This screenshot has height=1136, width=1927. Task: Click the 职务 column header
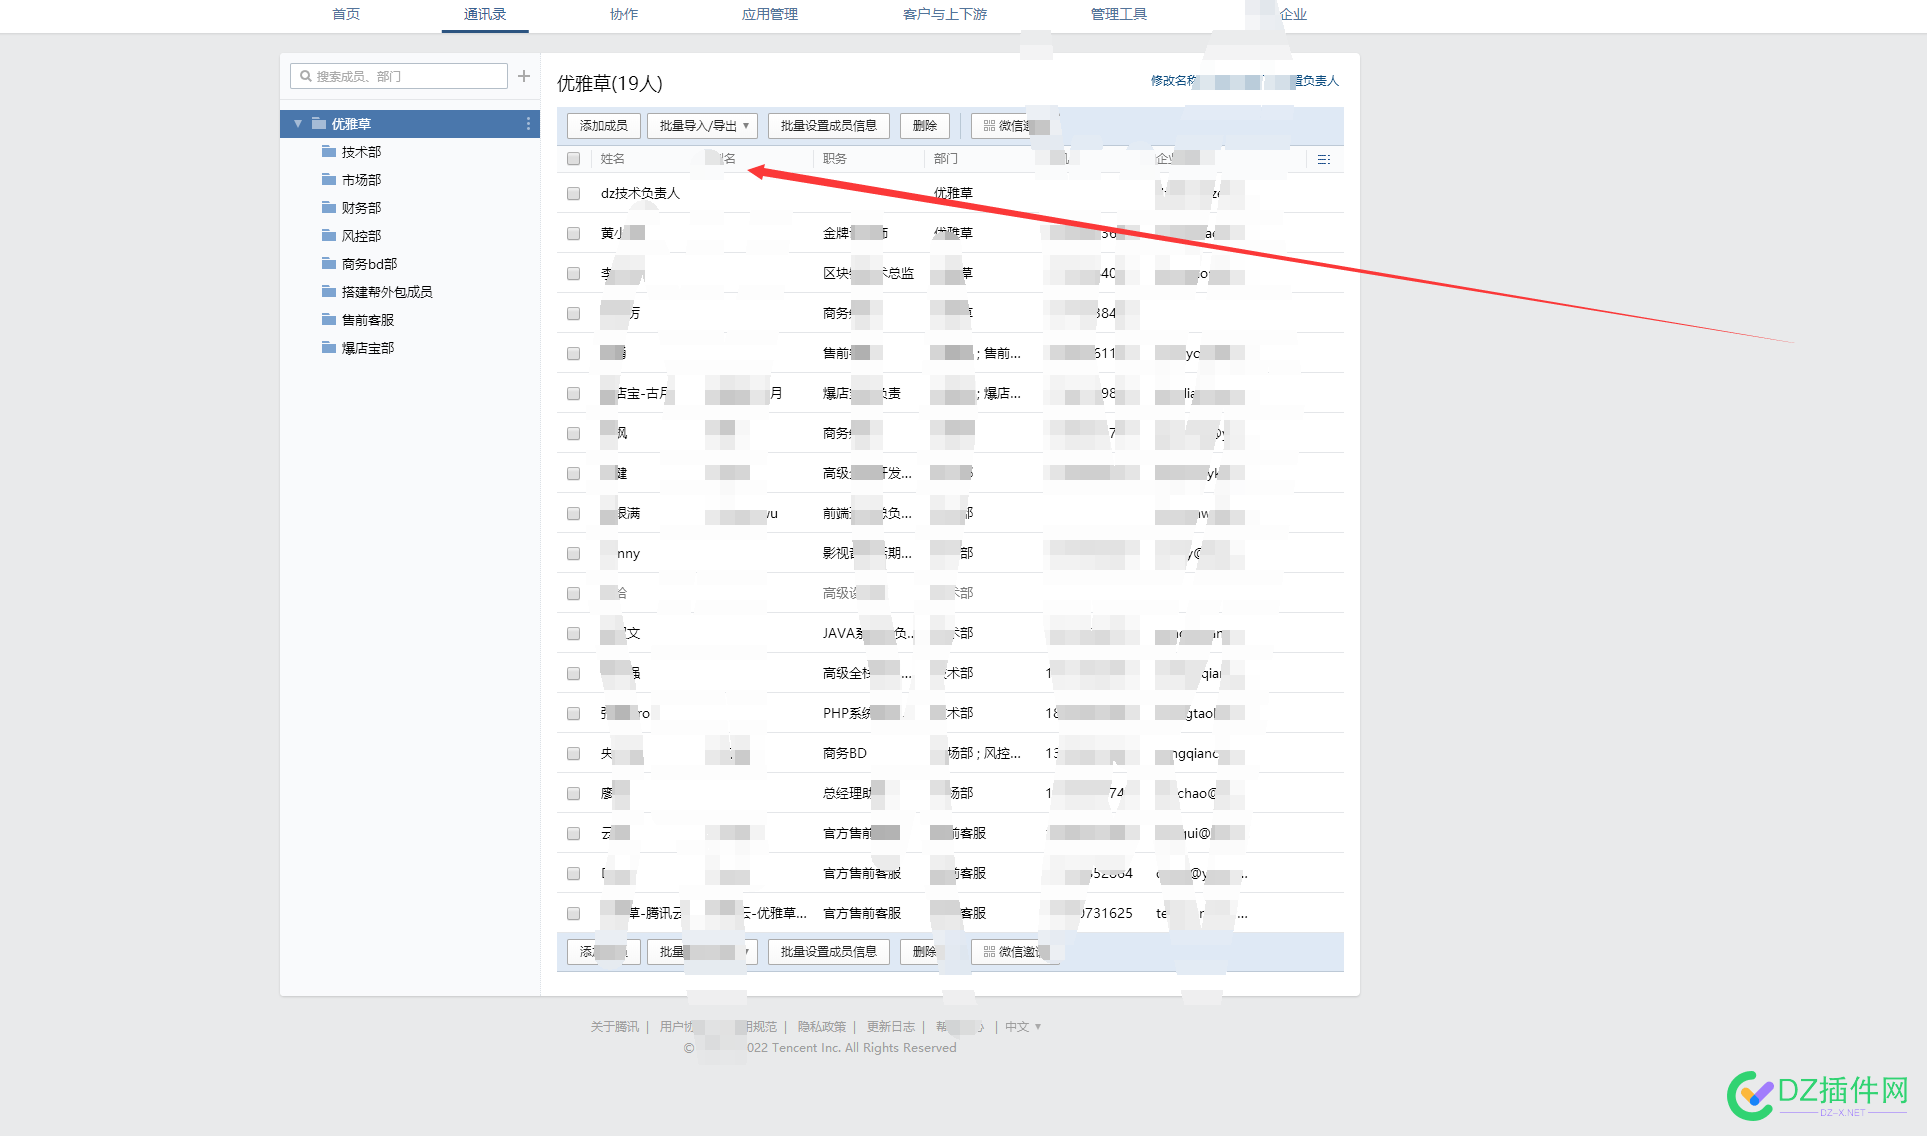(835, 159)
